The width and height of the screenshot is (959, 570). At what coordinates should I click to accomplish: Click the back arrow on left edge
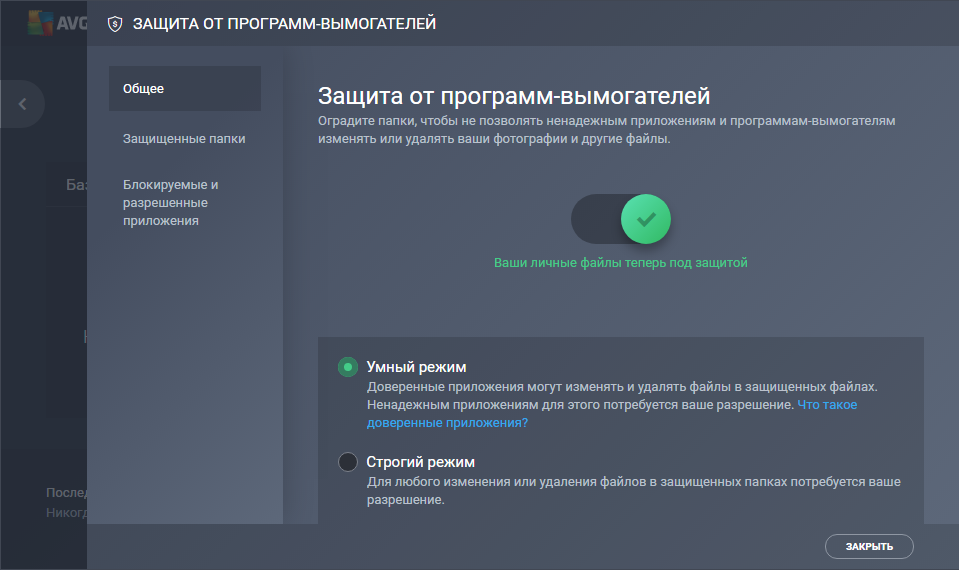(23, 104)
